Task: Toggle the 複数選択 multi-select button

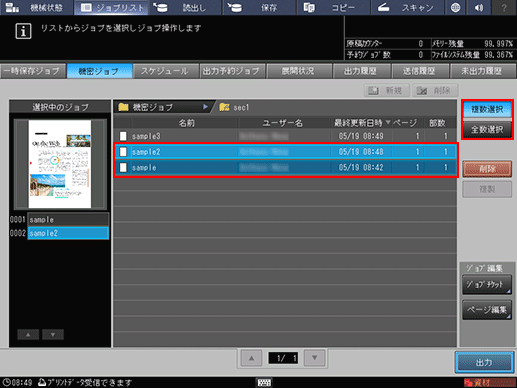Action: click(x=487, y=109)
